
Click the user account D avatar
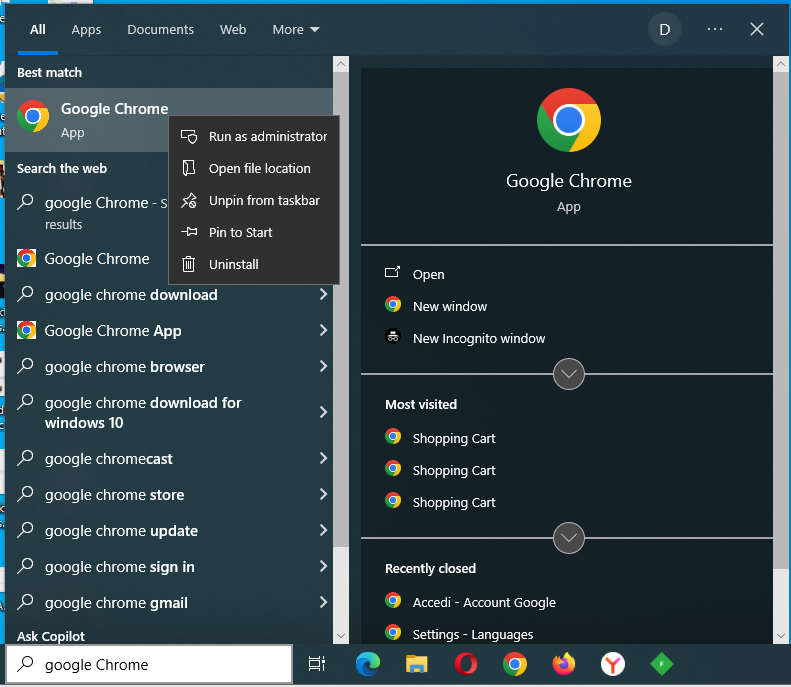click(665, 29)
